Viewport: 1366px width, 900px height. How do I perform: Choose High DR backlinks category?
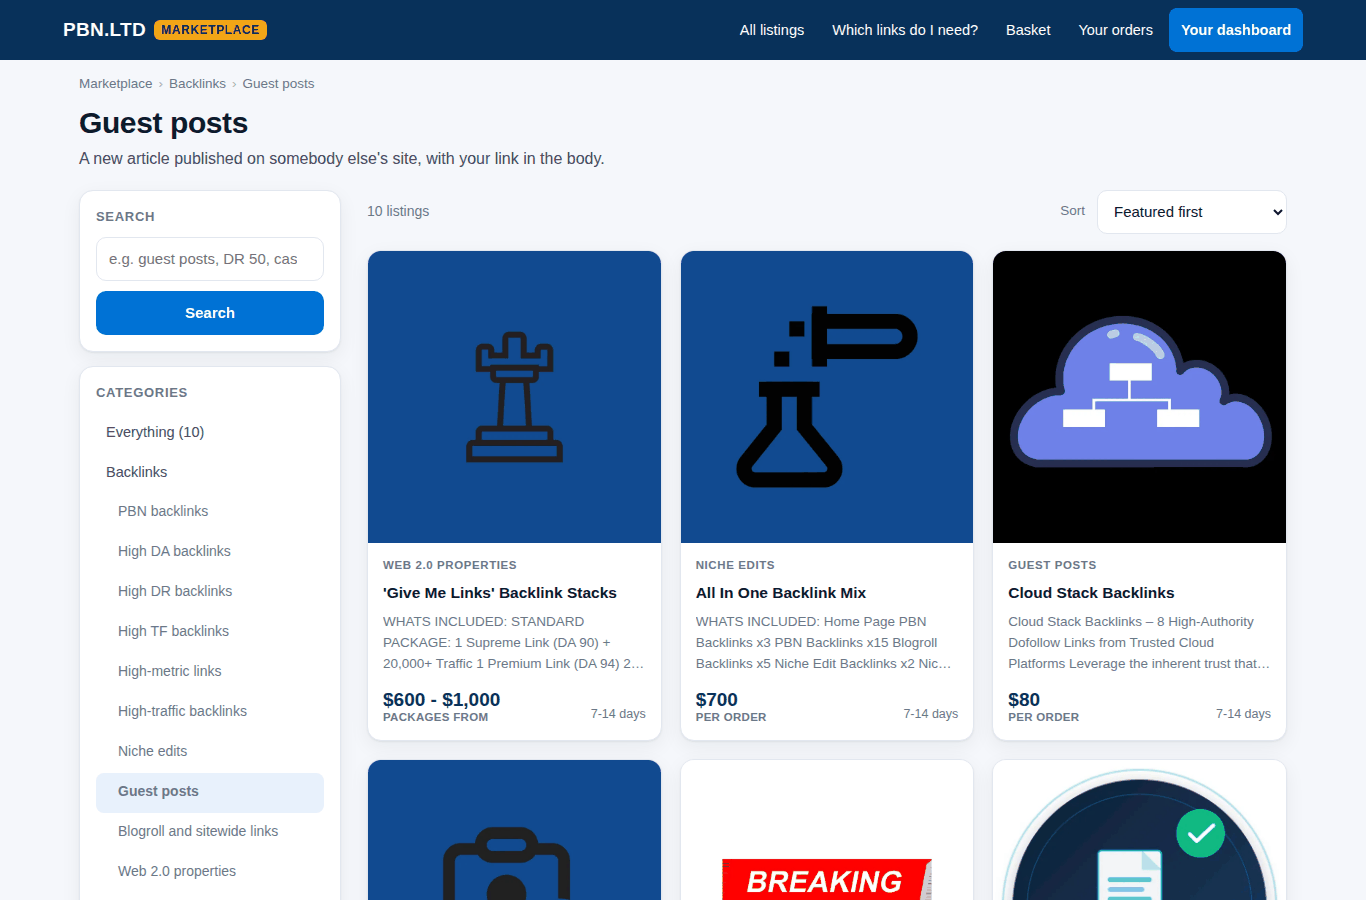(210, 591)
